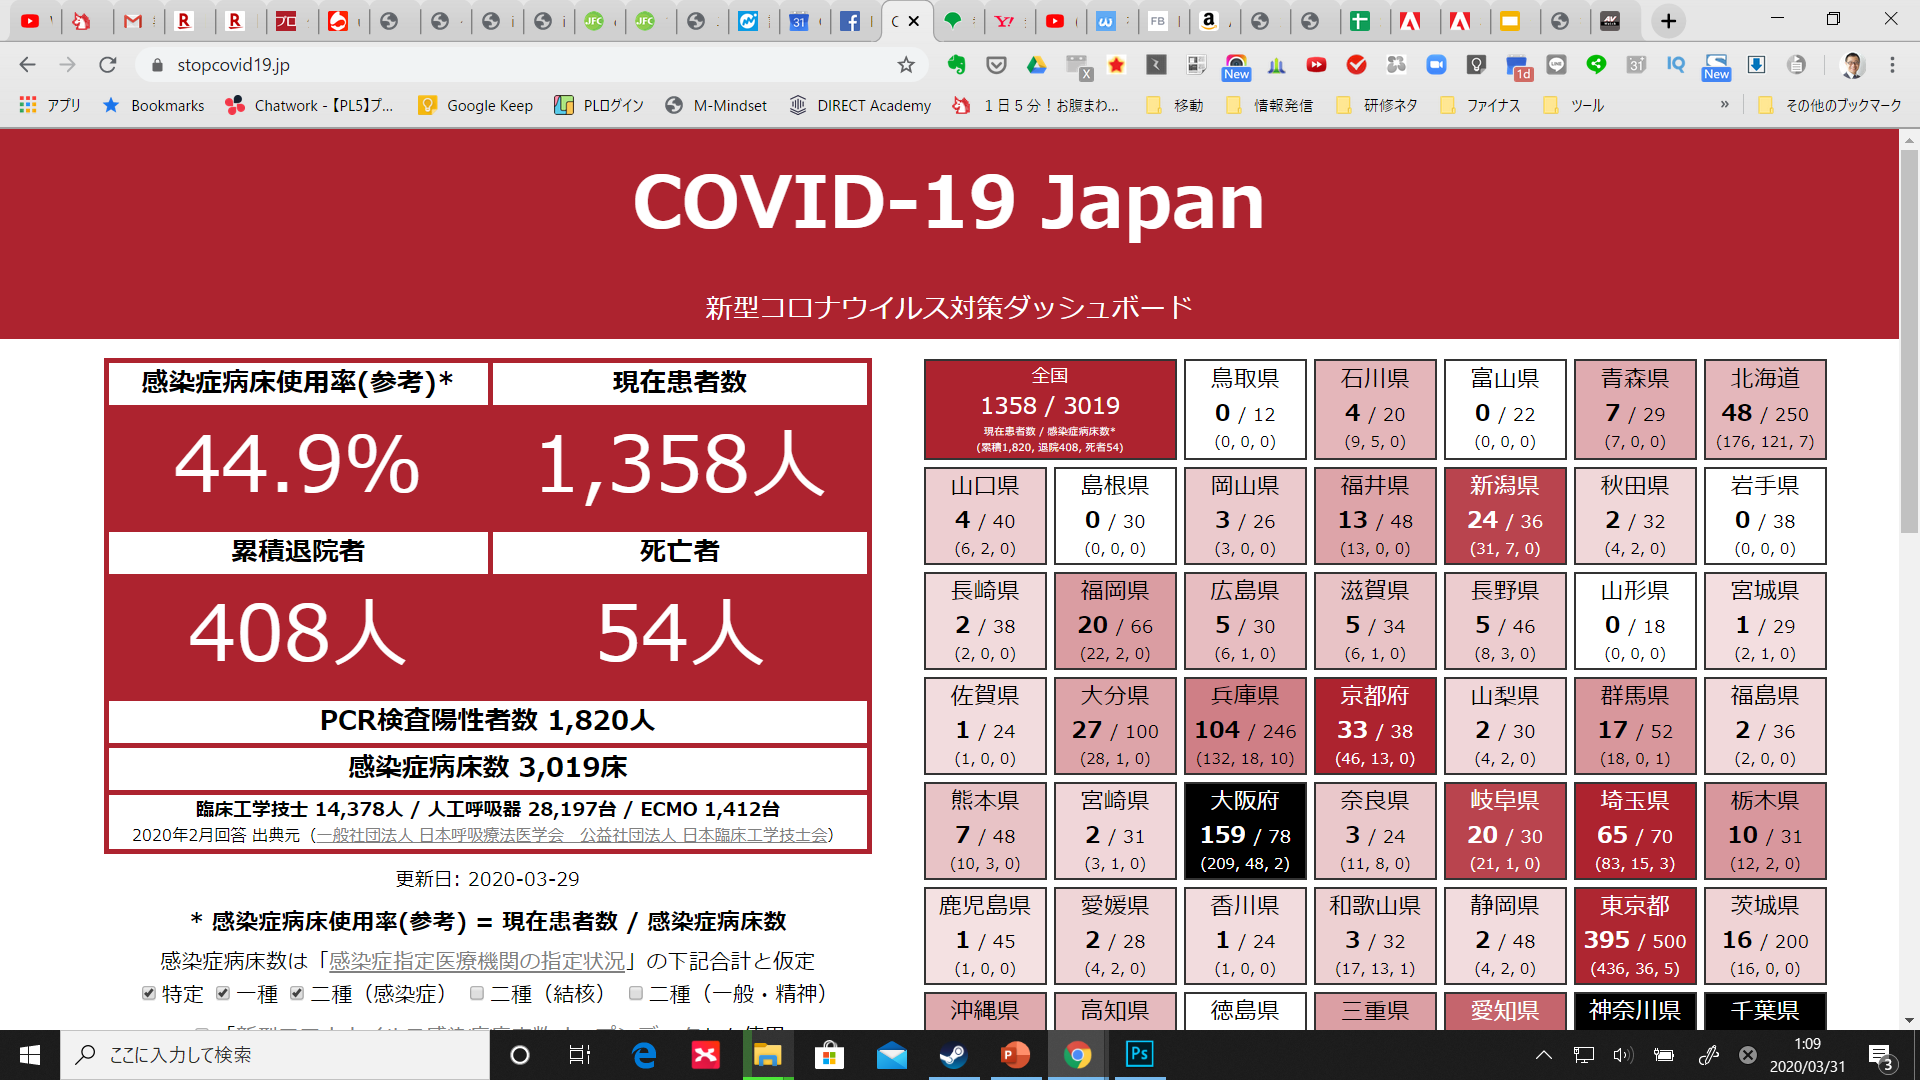The width and height of the screenshot is (1920, 1080).
Task: Show hidden system tray icons
Action: click(x=1543, y=1054)
